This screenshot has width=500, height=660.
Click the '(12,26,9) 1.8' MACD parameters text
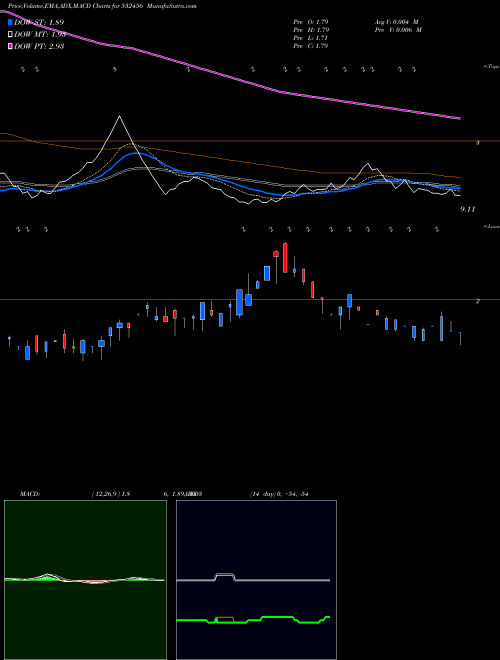tap(111, 494)
